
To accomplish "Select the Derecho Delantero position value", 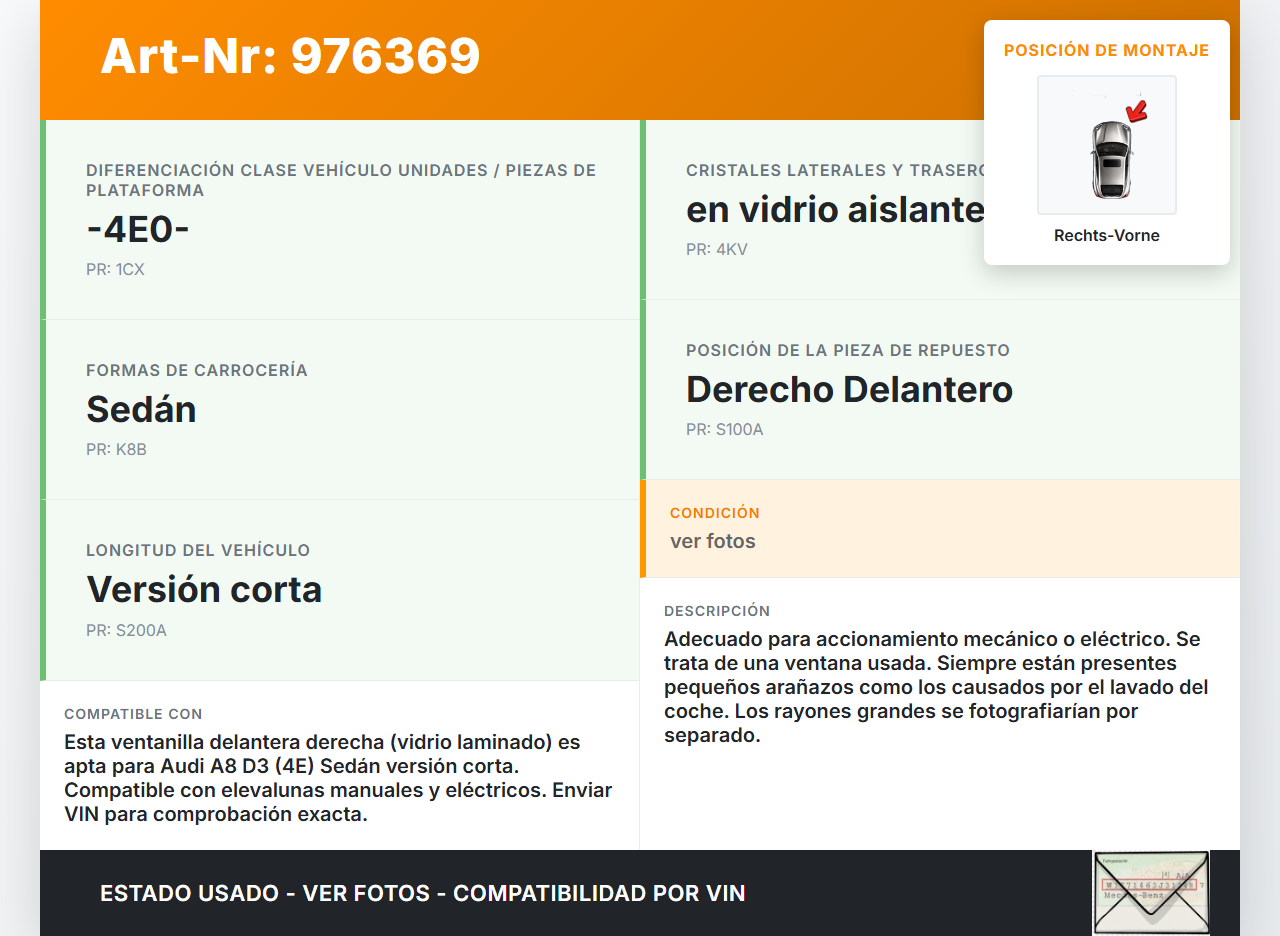I will point(849,390).
